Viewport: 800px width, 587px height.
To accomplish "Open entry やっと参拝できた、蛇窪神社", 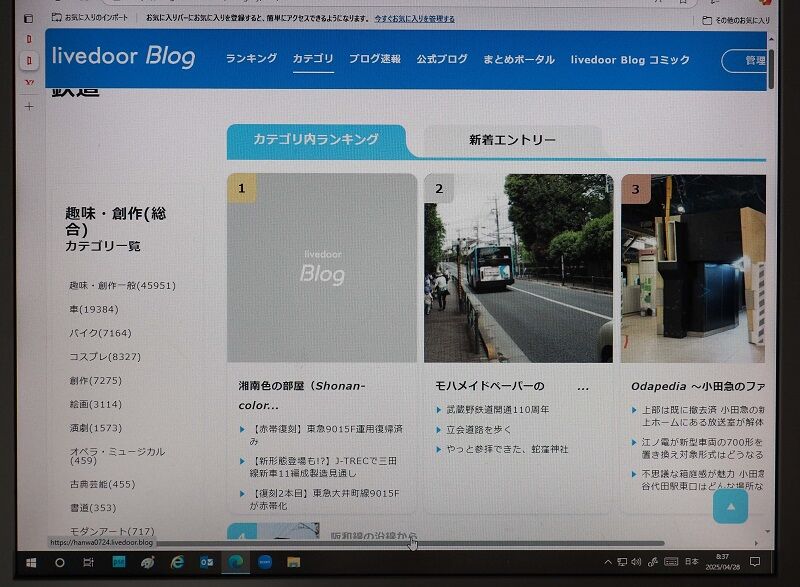I will click(x=507, y=449).
